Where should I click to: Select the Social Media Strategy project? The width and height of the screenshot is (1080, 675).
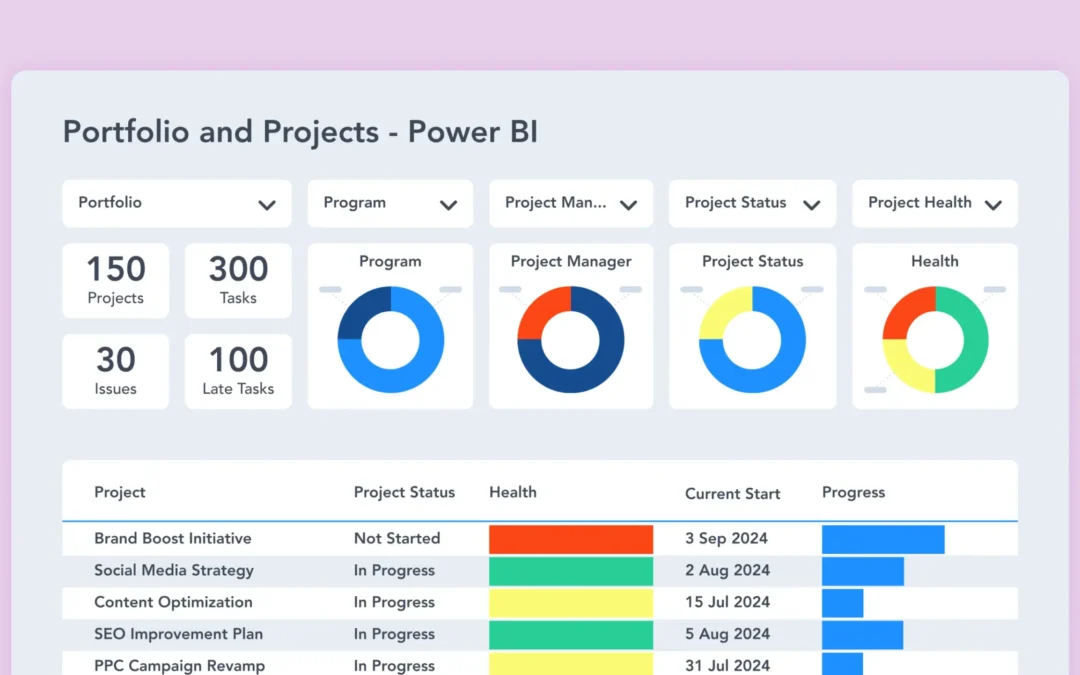(173, 570)
